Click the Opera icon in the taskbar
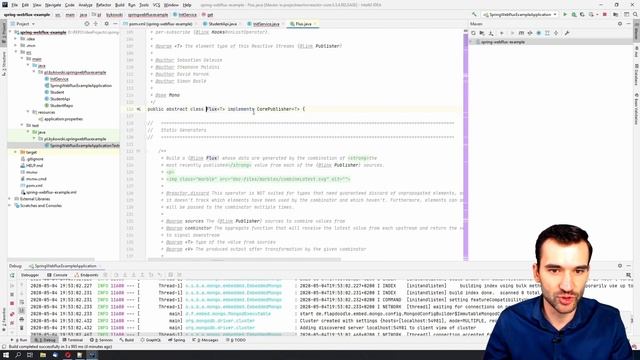This screenshot has width=640, height=360. (x=68, y=355)
